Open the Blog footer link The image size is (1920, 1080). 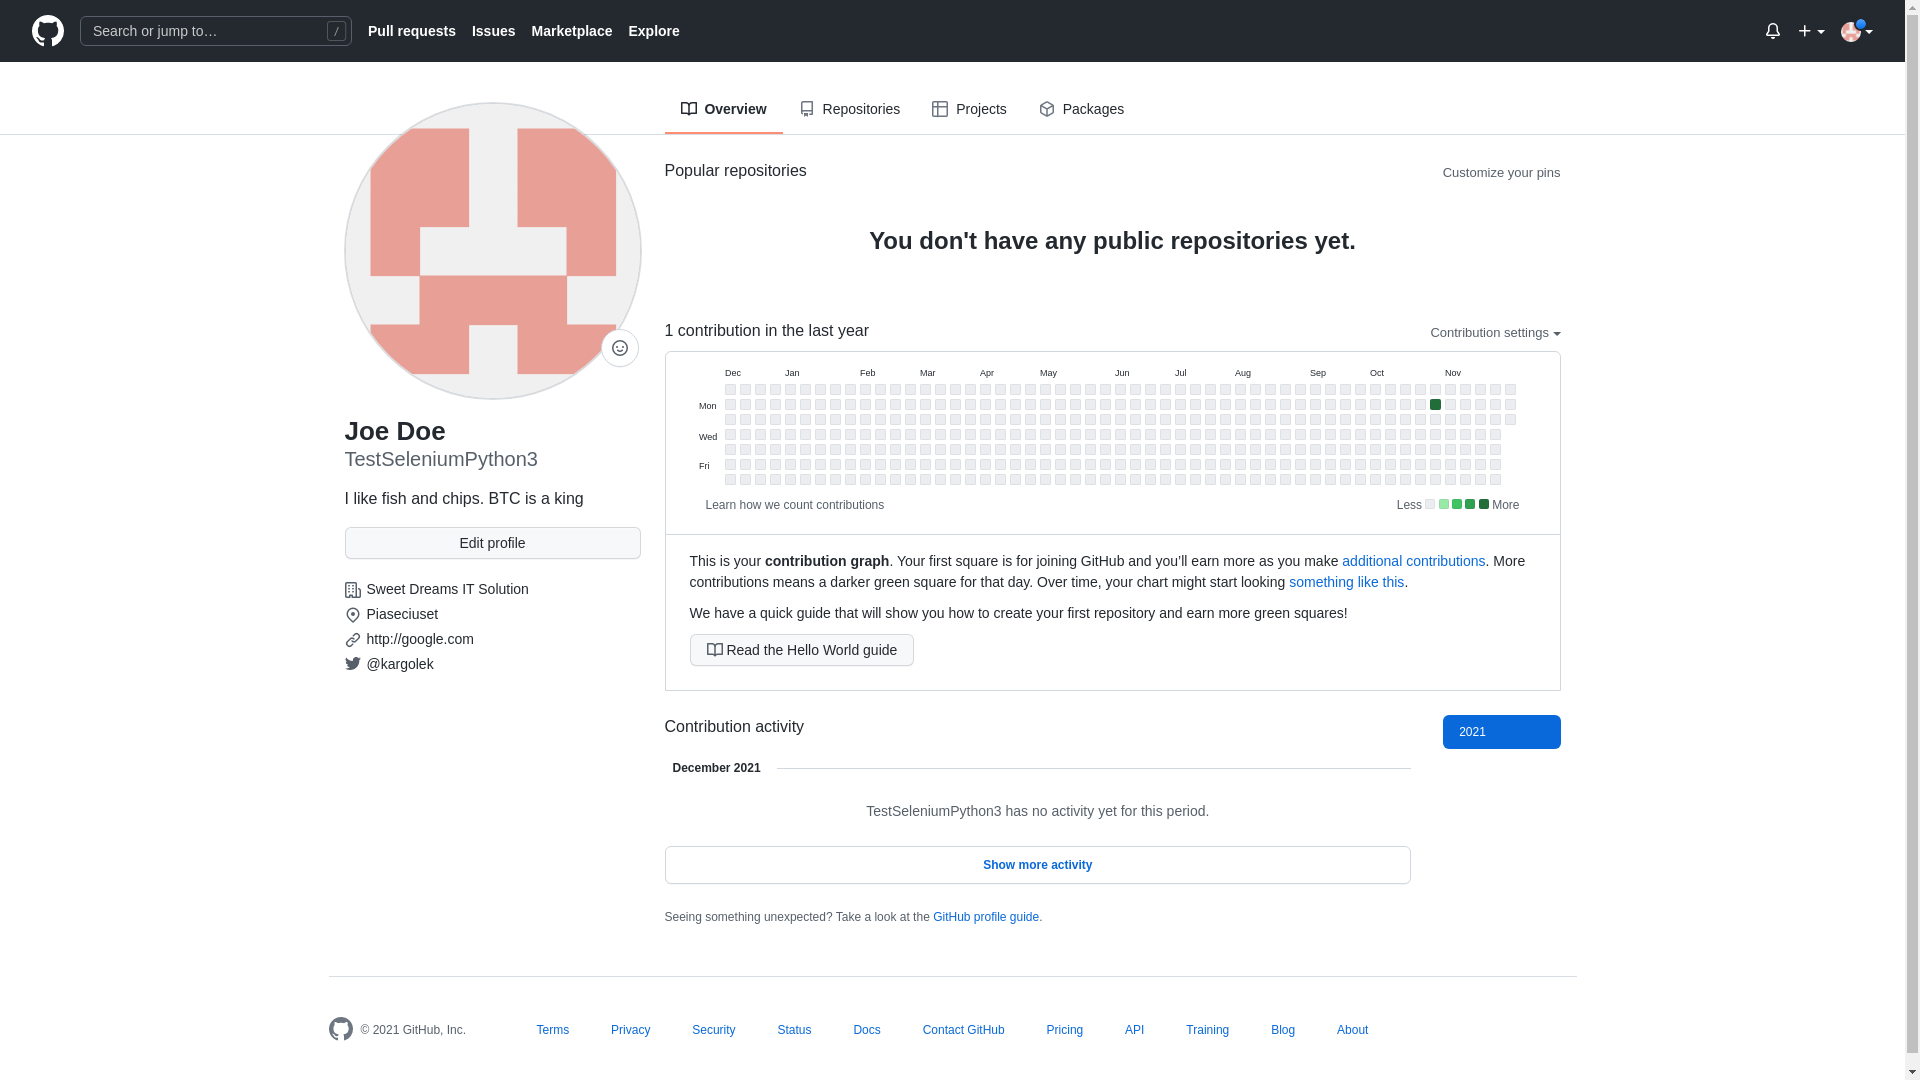(1283, 1030)
